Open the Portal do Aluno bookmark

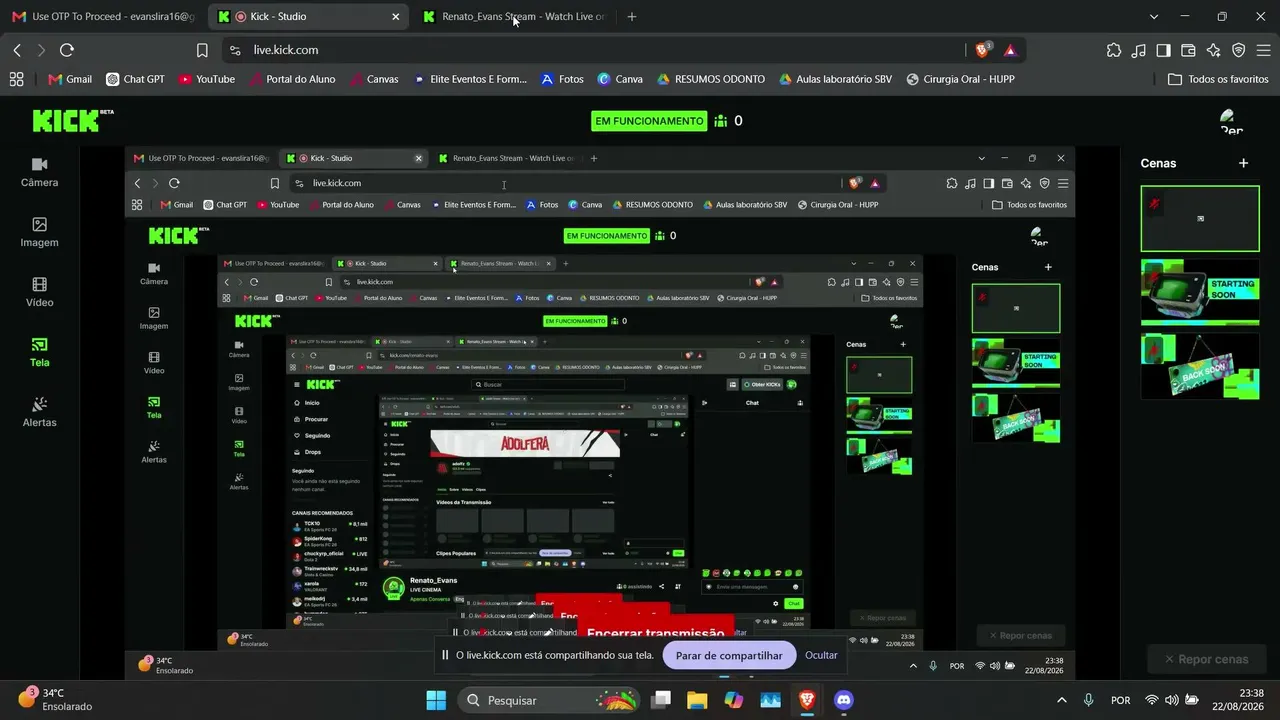[292, 79]
